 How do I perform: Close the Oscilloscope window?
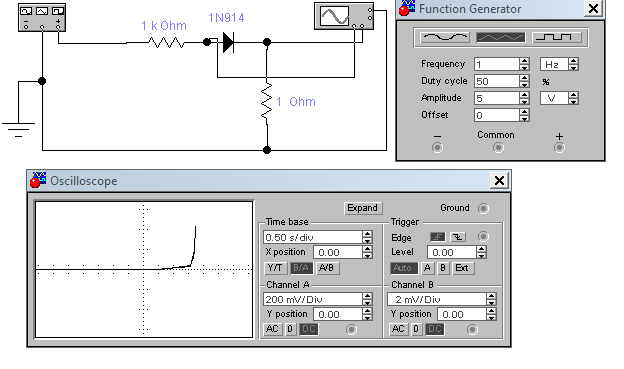coord(499,181)
